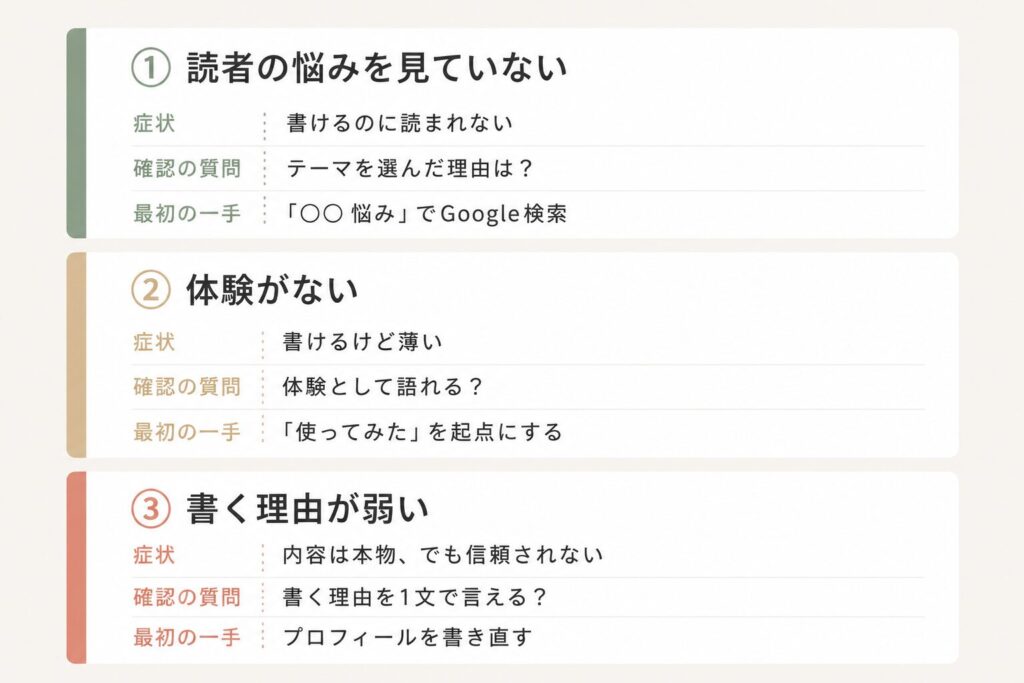Viewport: 1024px width, 683px height.
Task: Click the tan accent bar of card two
Action: coord(76,355)
